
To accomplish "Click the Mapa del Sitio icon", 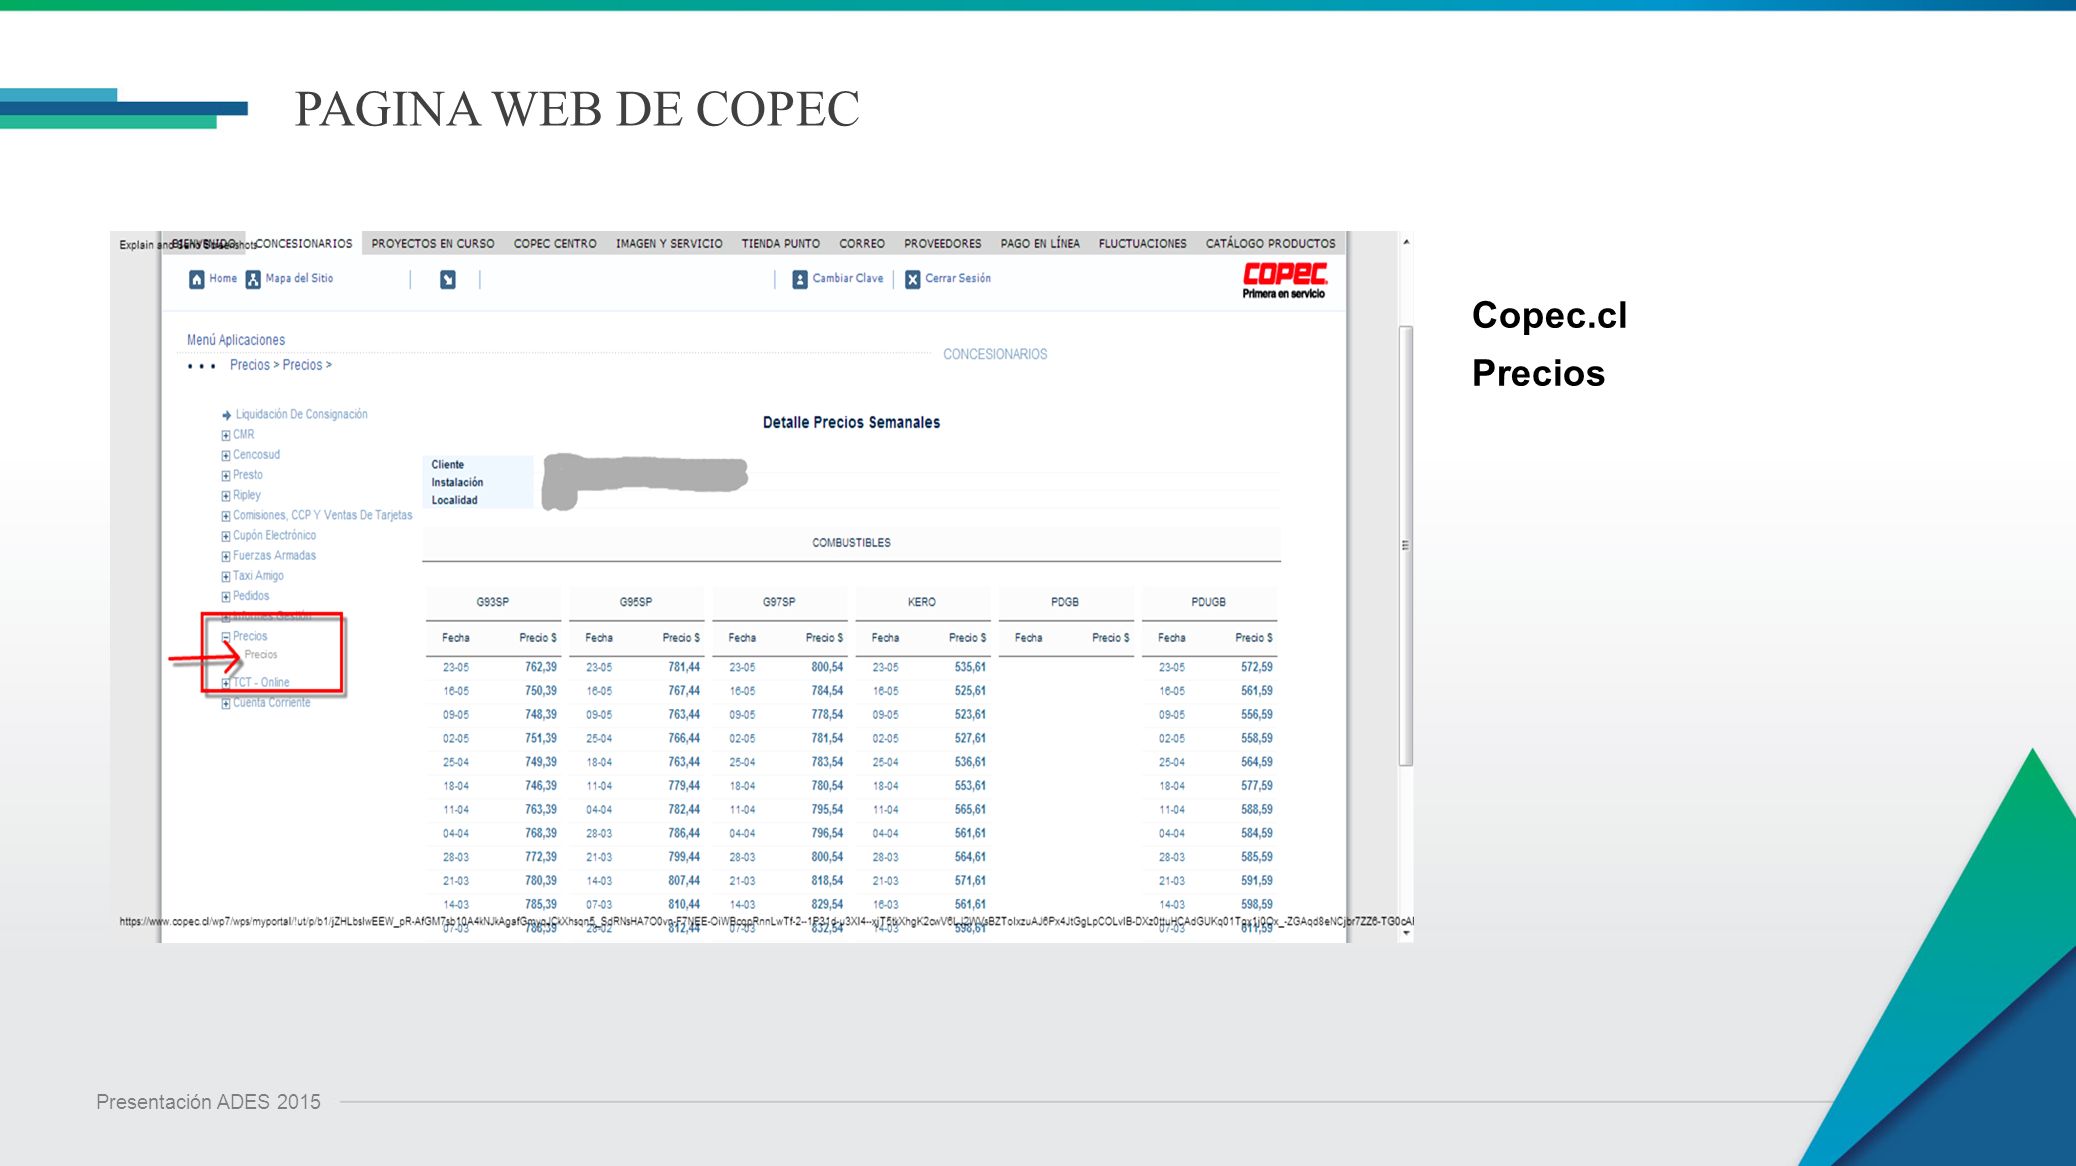I will 253,279.
